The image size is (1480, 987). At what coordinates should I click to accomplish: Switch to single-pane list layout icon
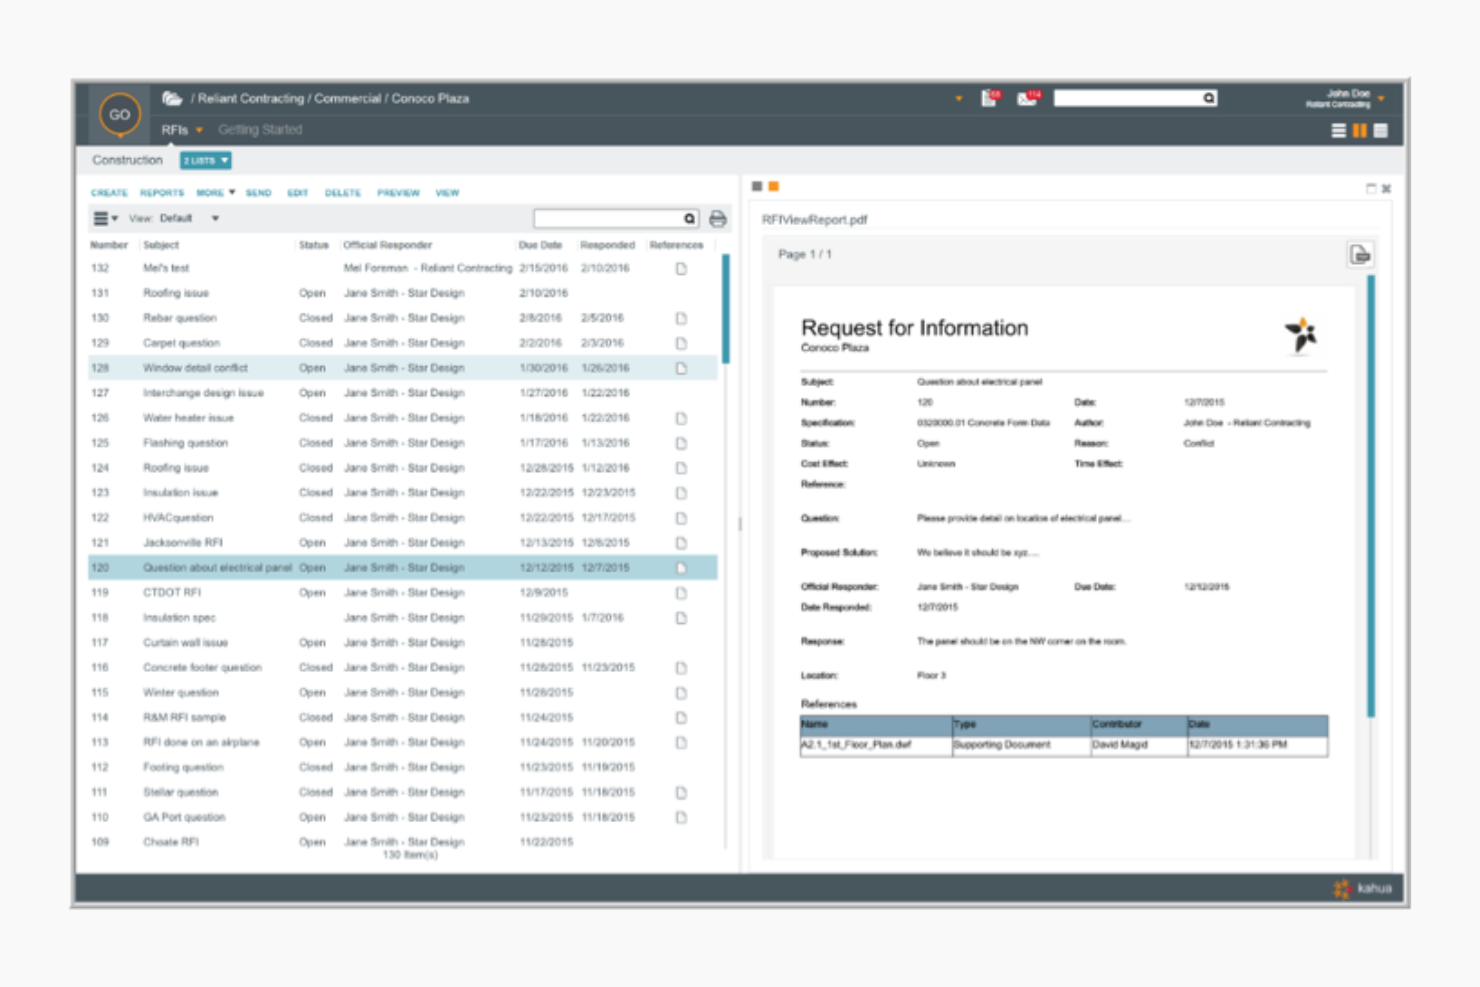coord(1338,130)
